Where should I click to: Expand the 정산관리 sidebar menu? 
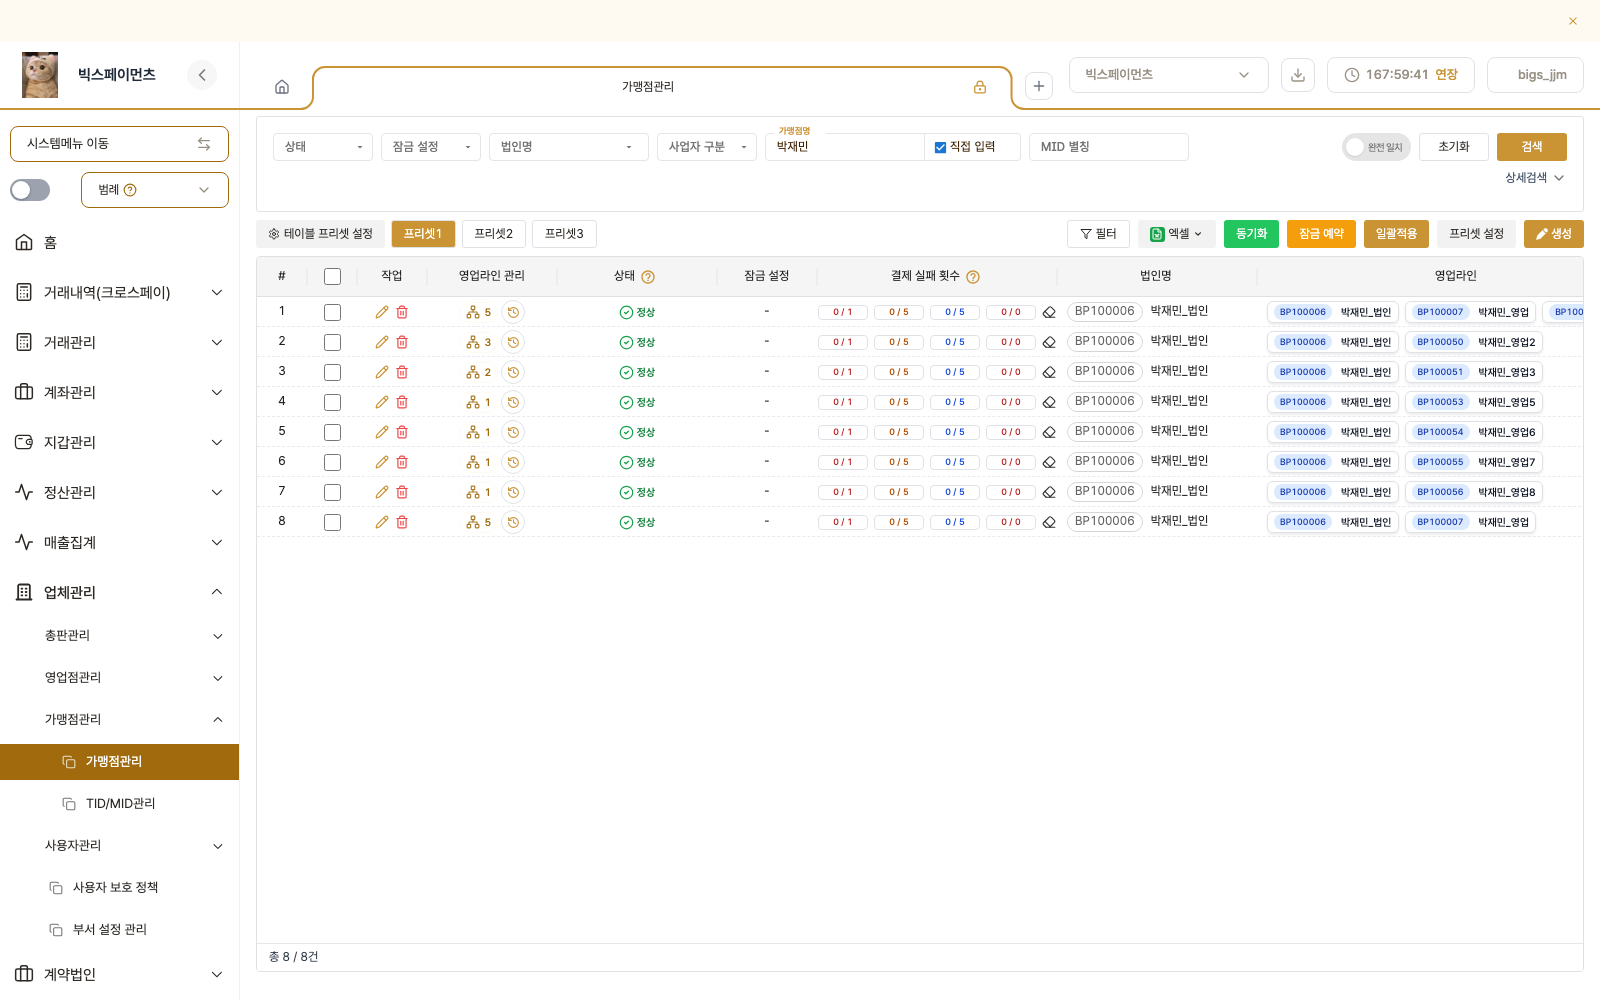[x=120, y=492]
